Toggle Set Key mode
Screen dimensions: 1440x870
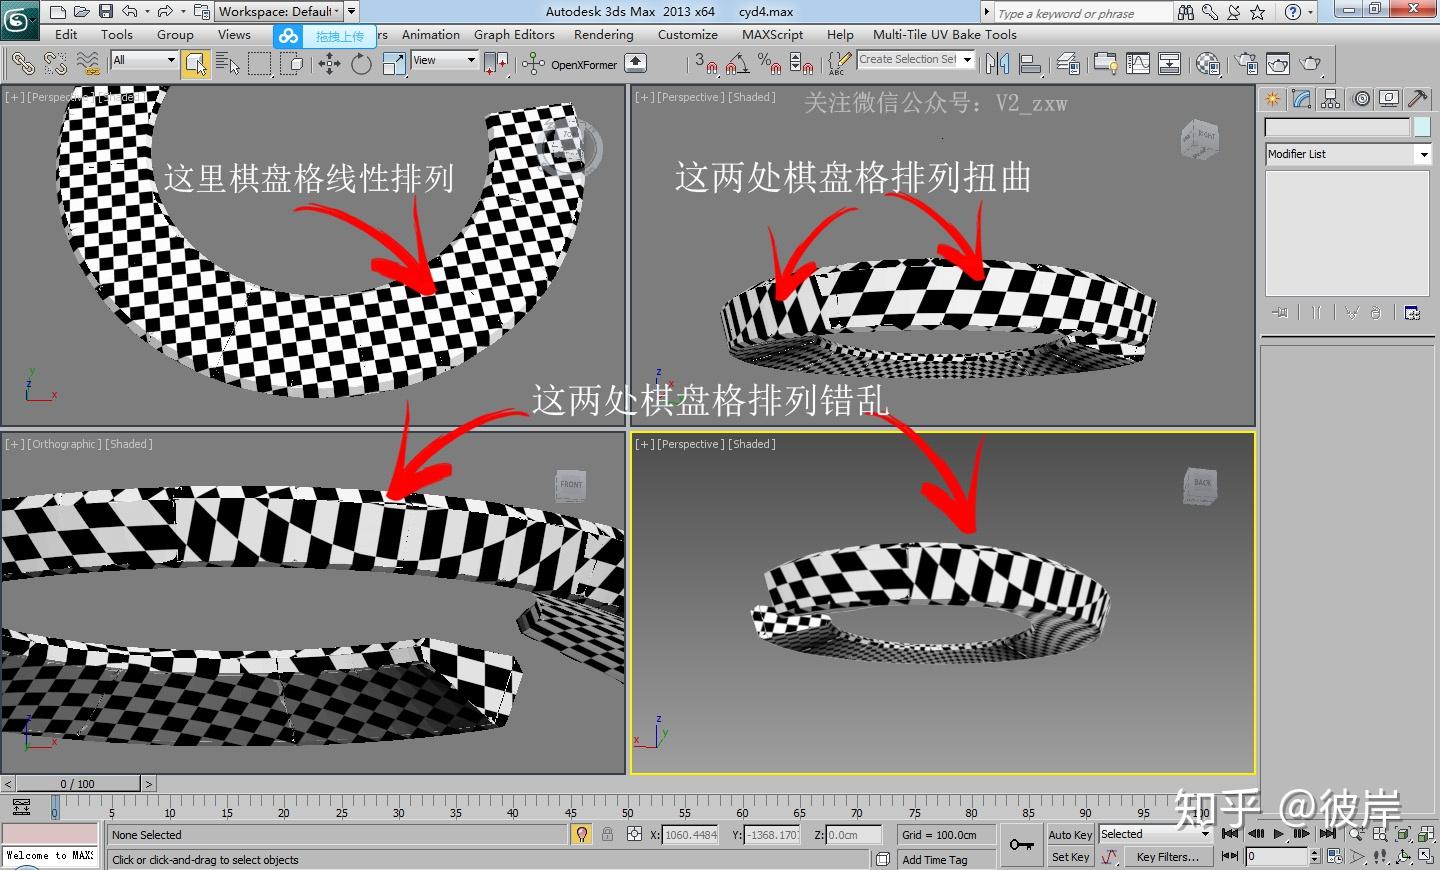click(1070, 857)
